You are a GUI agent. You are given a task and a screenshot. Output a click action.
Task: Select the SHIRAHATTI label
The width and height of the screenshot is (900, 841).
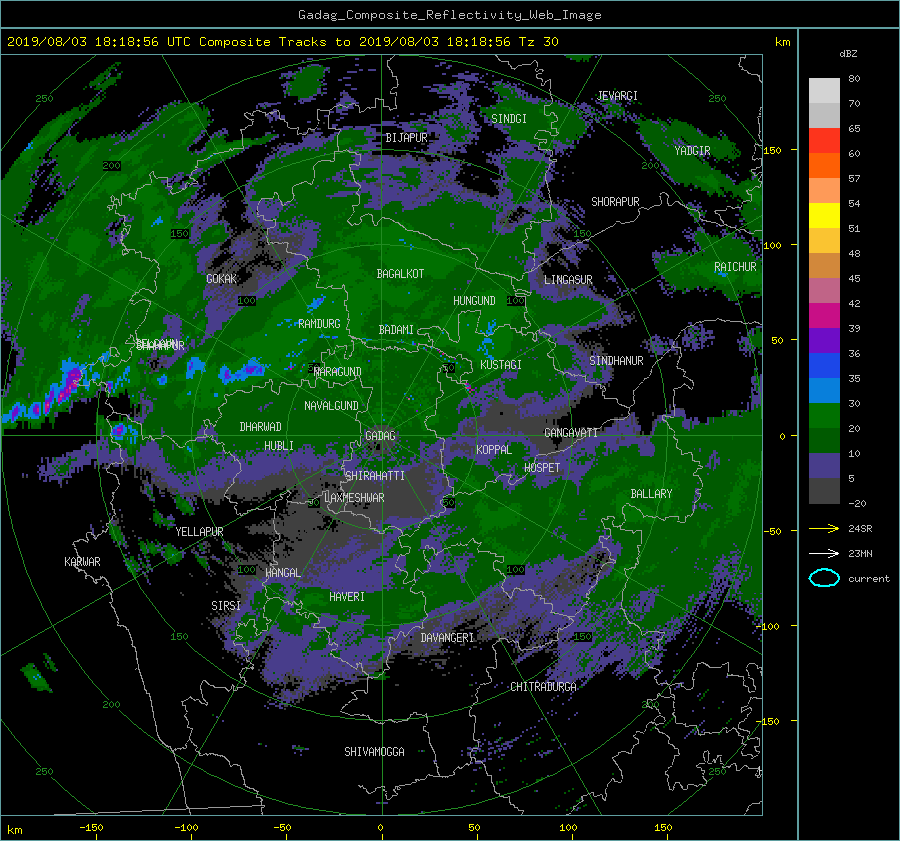tap(375, 476)
